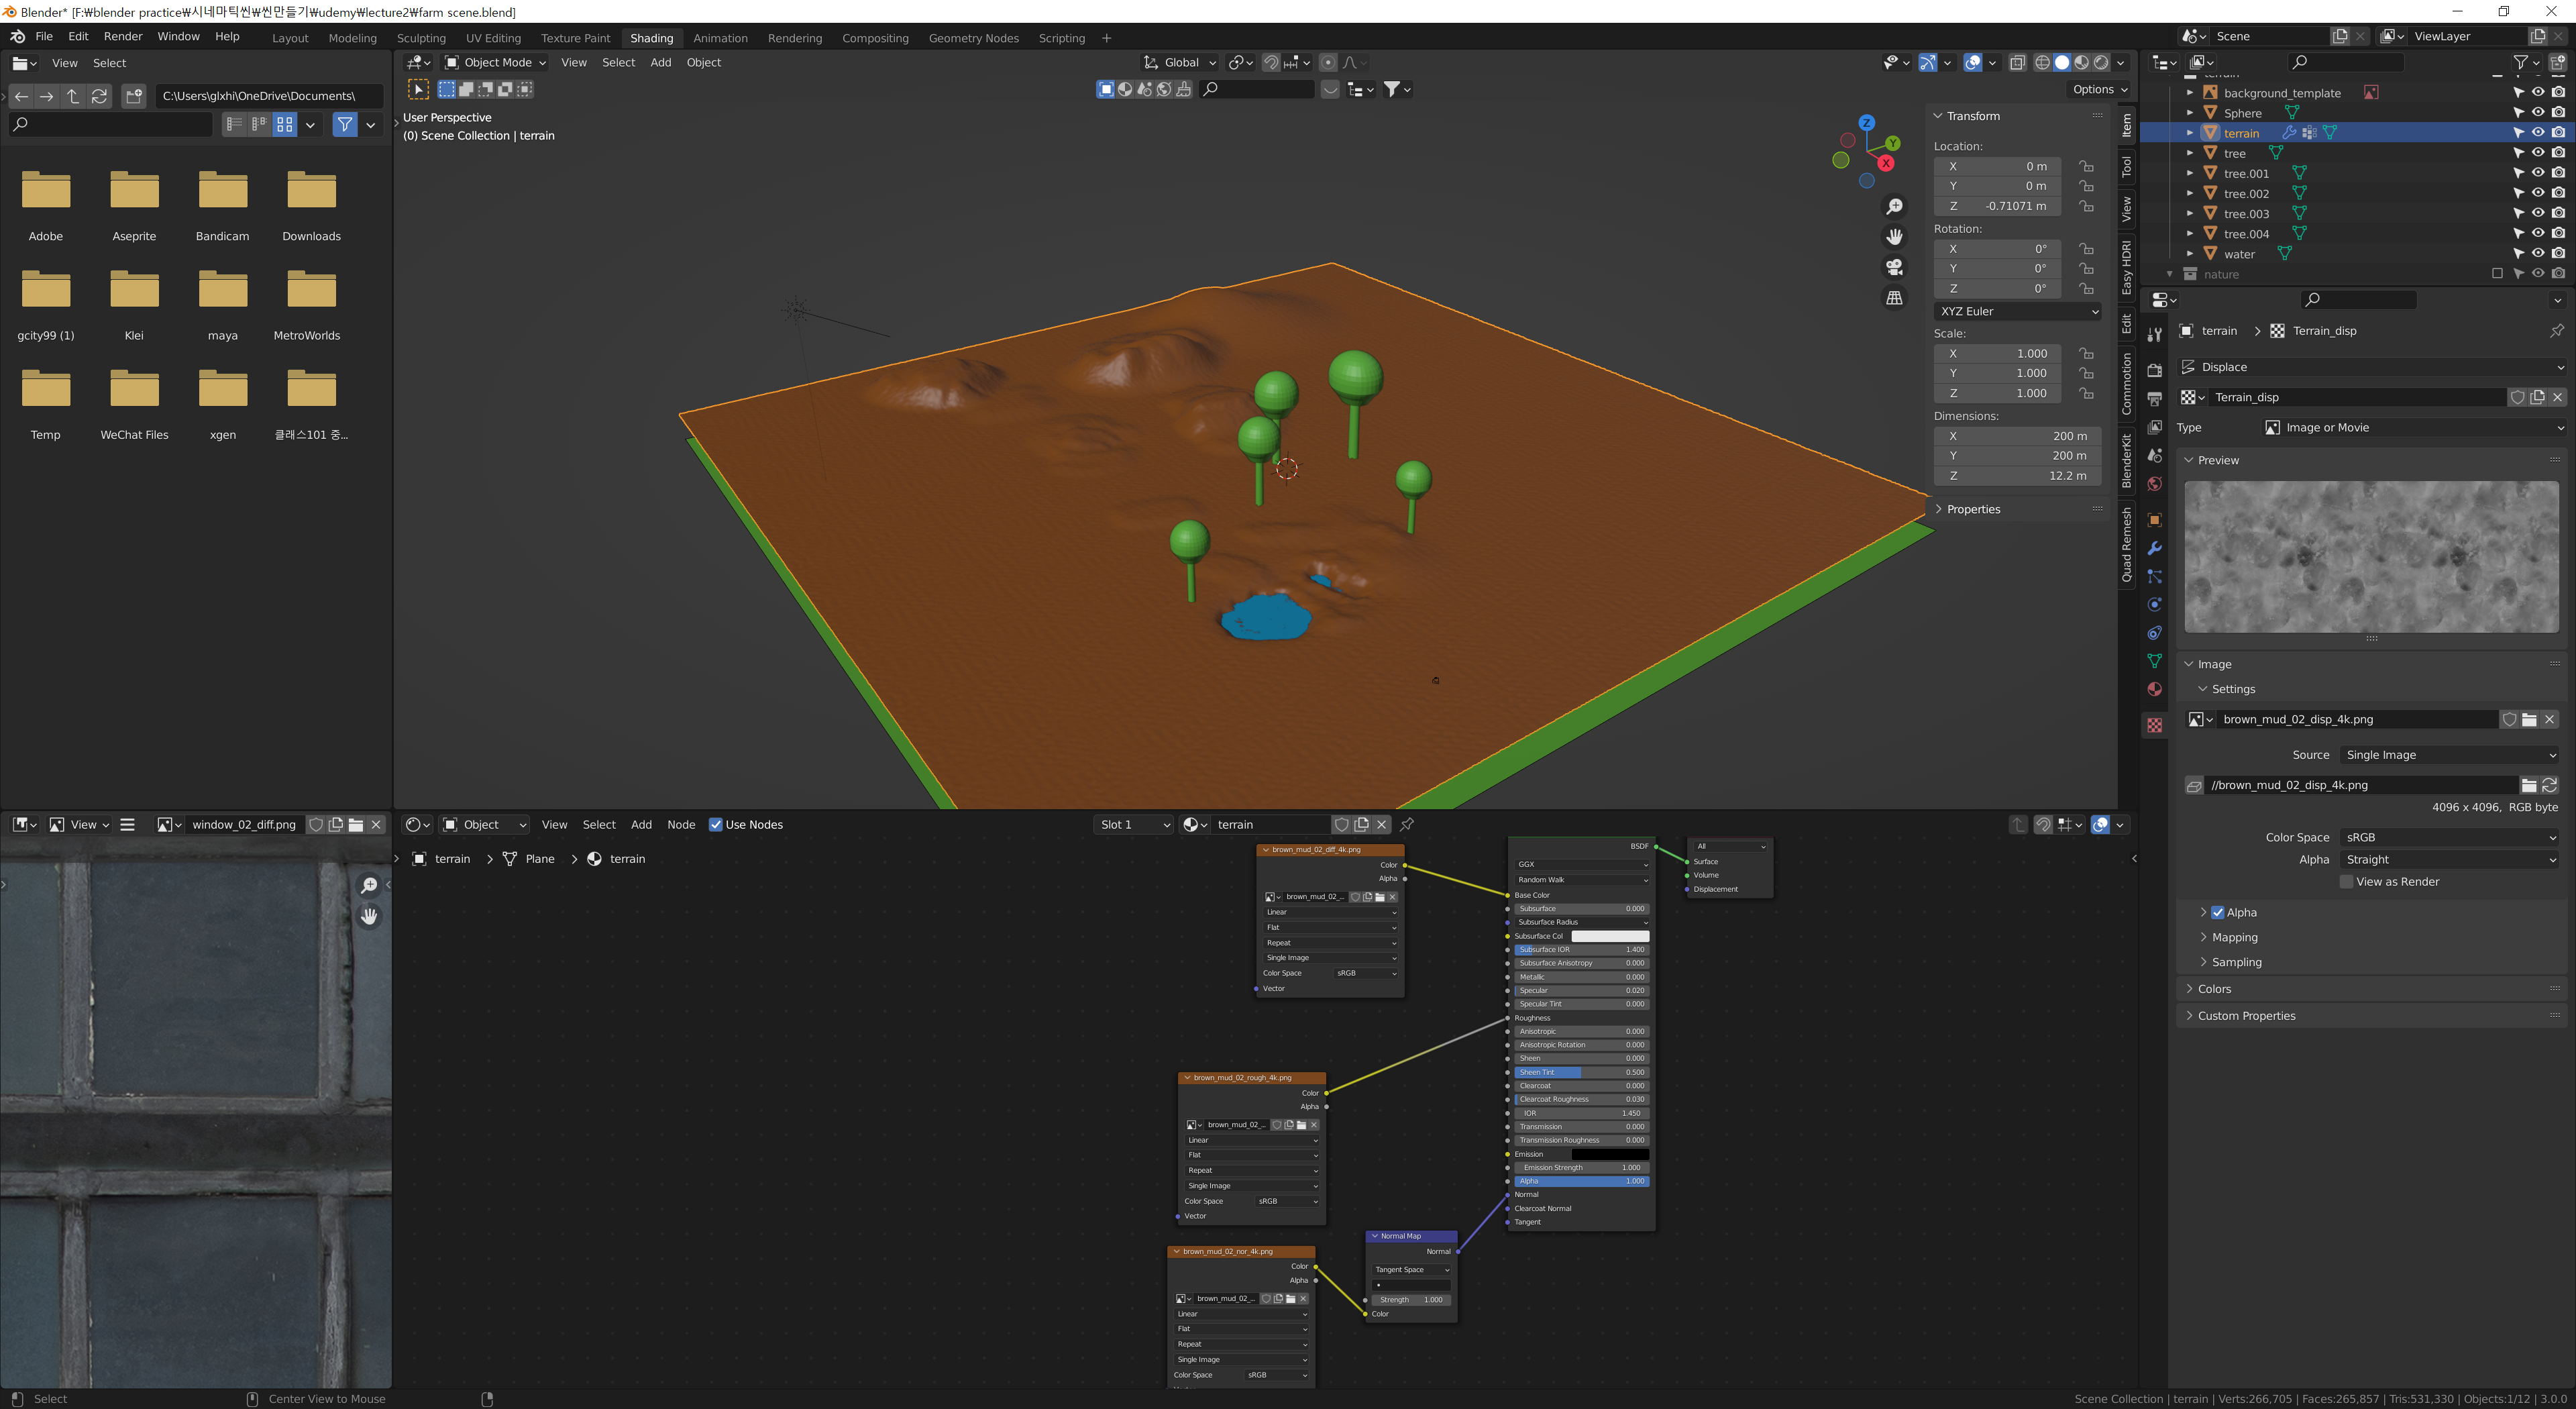Image resolution: width=2576 pixels, height=1409 pixels.
Task: Switch to the Geometry Nodes workspace tab
Action: (x=973, y=38)
